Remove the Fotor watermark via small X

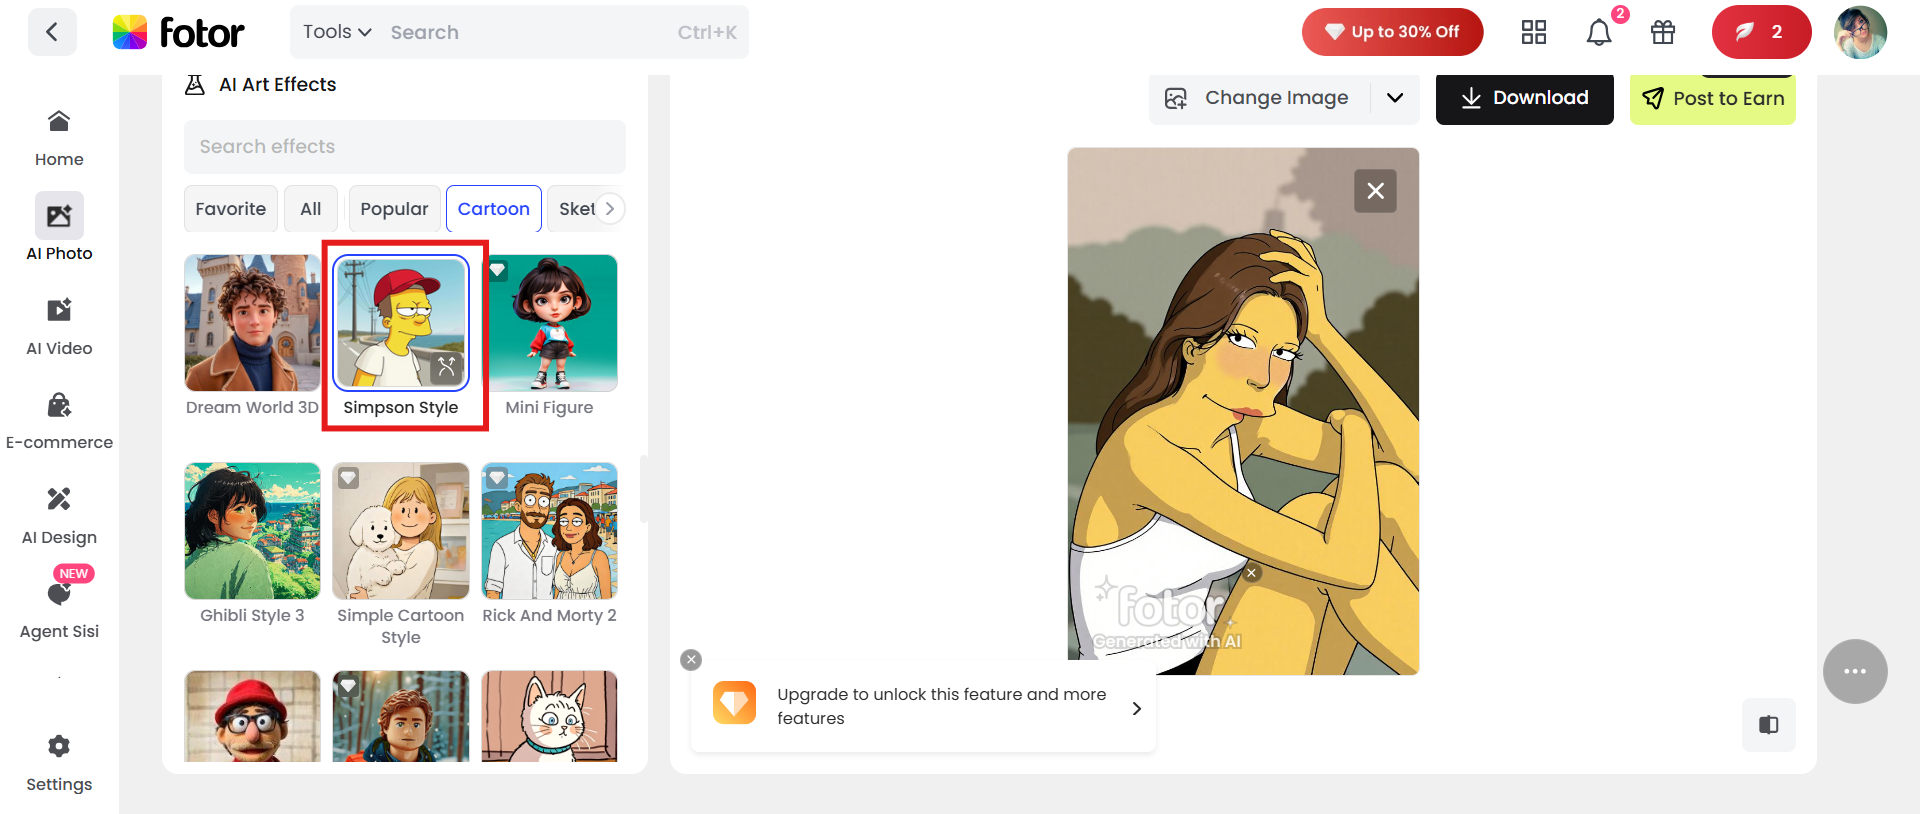point(1251,573)
